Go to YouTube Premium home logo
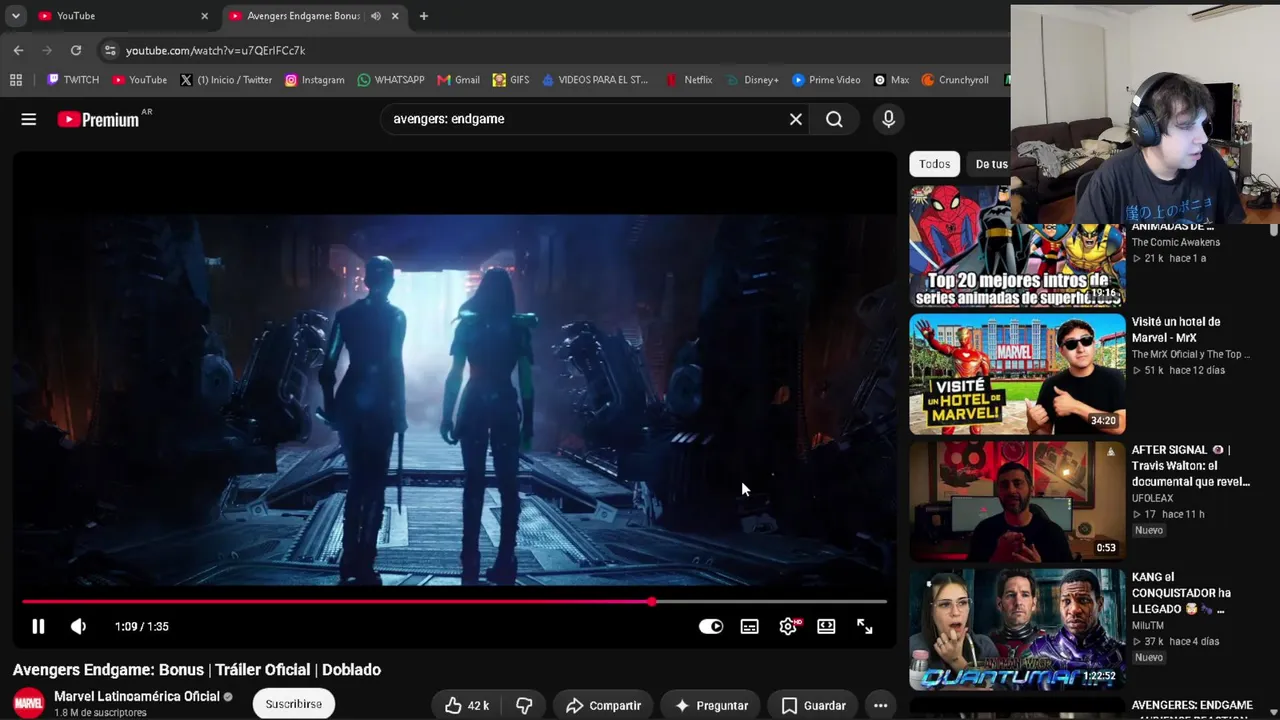 point(98,119)
